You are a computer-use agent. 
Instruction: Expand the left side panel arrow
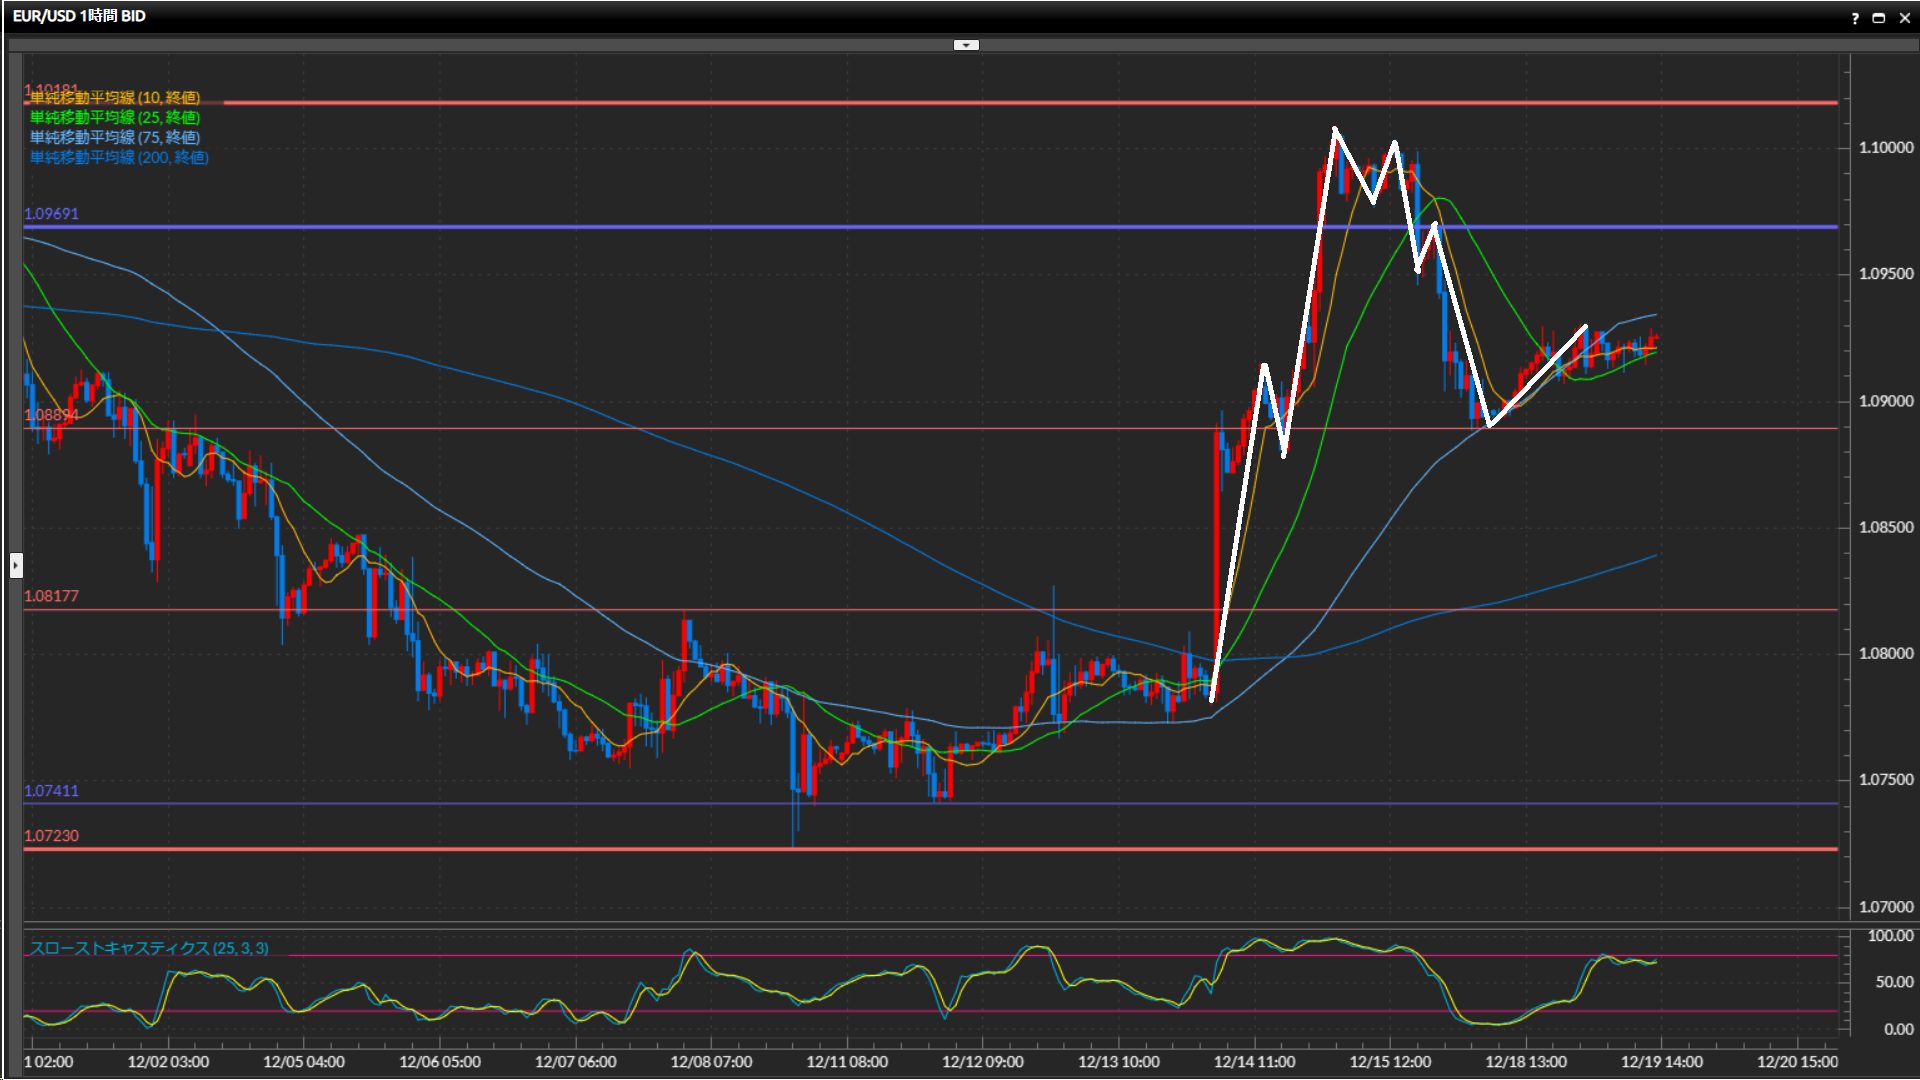pyautogui.click(x=16, y=566)
